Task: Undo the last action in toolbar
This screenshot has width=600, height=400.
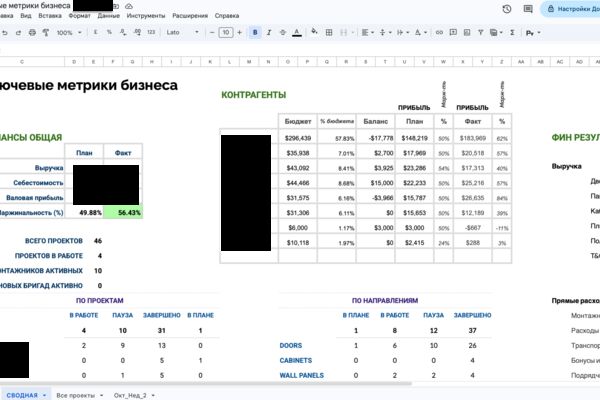Action: click(5, 33)
